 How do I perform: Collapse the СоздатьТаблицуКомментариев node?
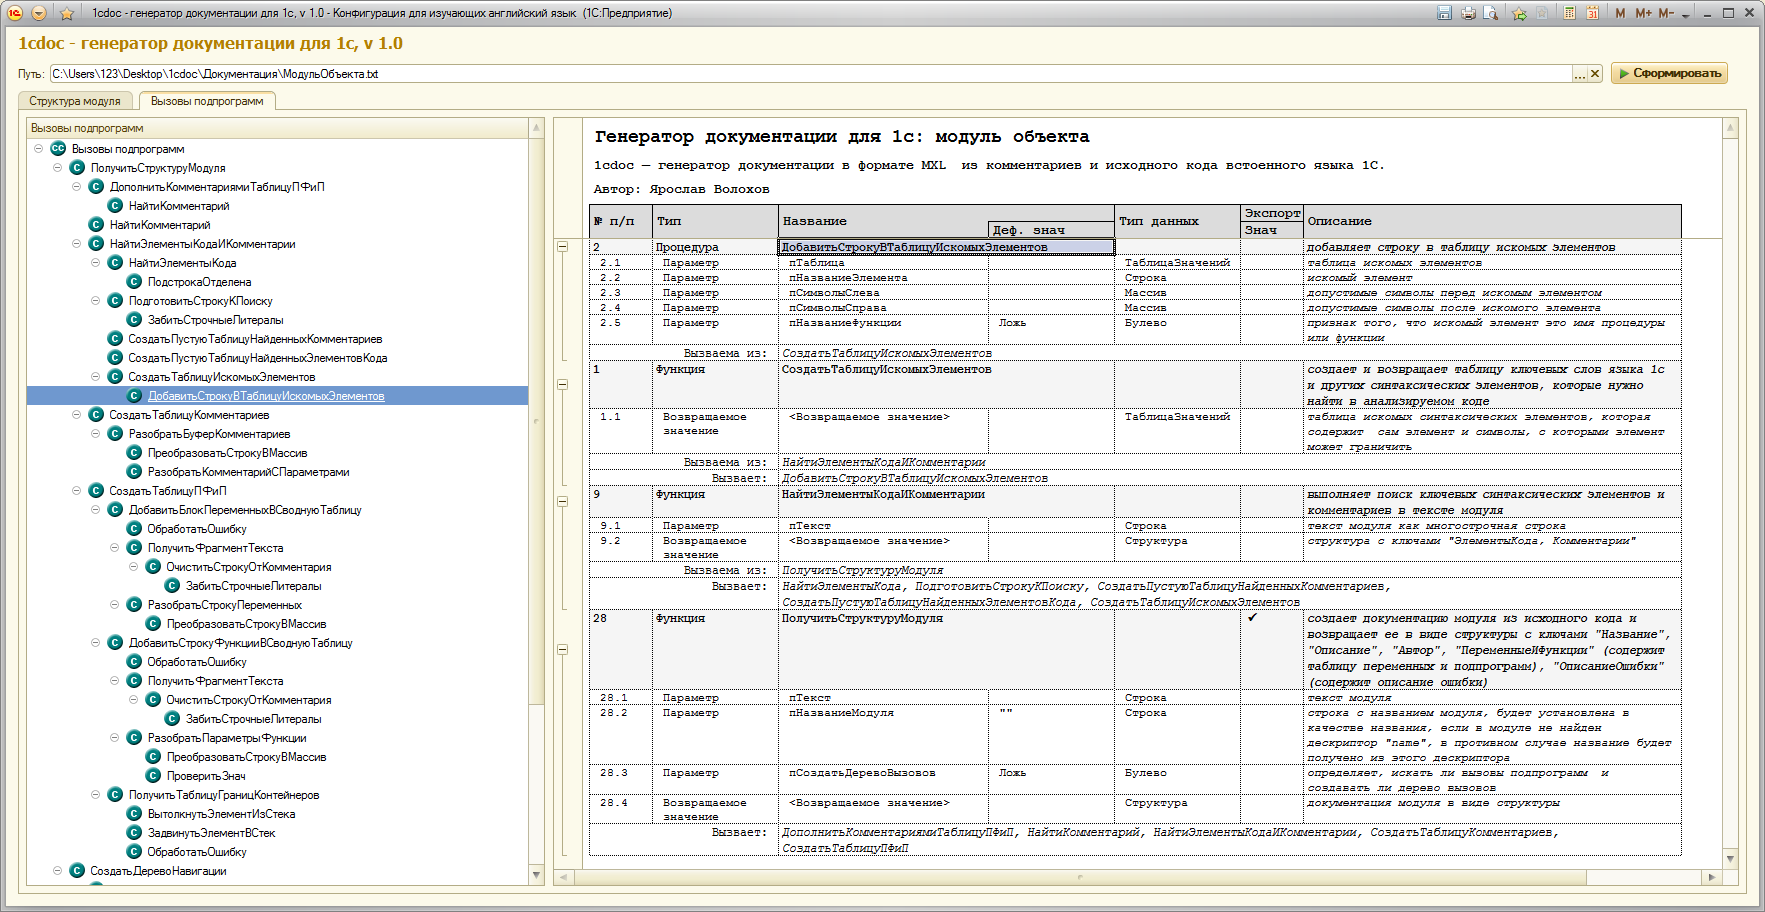77,415
